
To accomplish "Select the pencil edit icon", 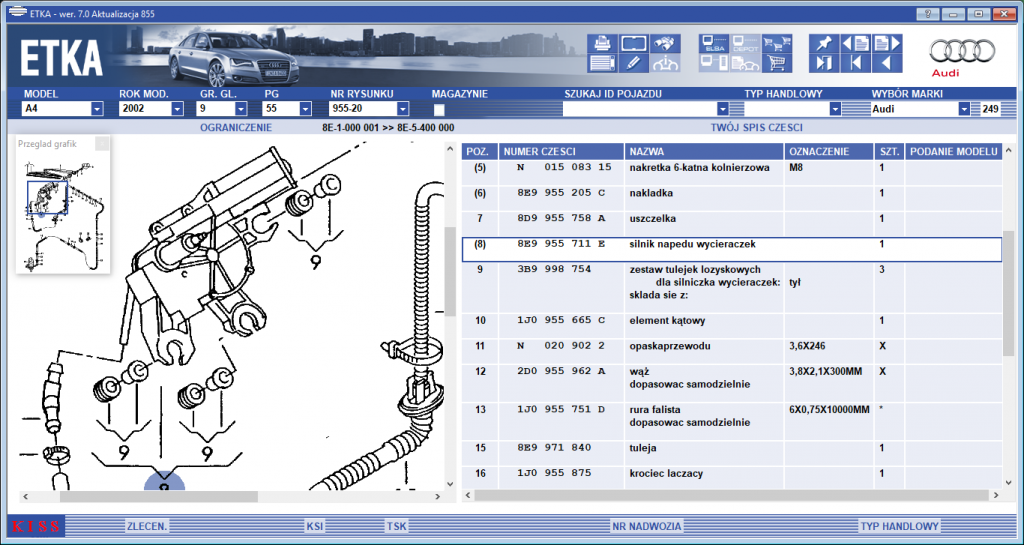I will coord(633,63).
